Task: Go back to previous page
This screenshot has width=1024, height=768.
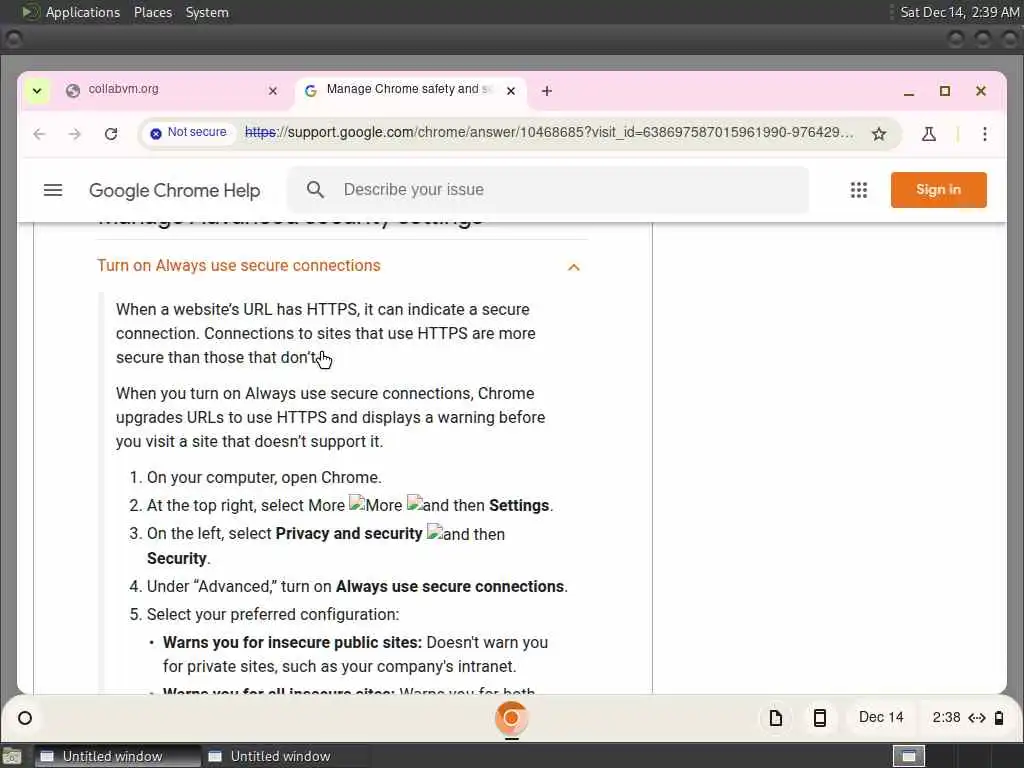Action: coord(40,134)
